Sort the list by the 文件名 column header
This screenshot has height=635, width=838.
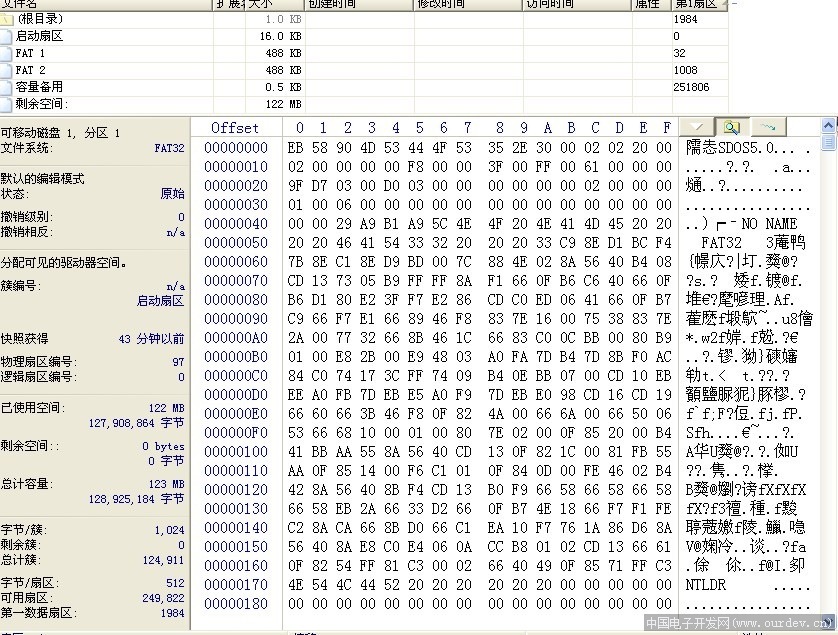pyautogui.click(x=100, y=4)
